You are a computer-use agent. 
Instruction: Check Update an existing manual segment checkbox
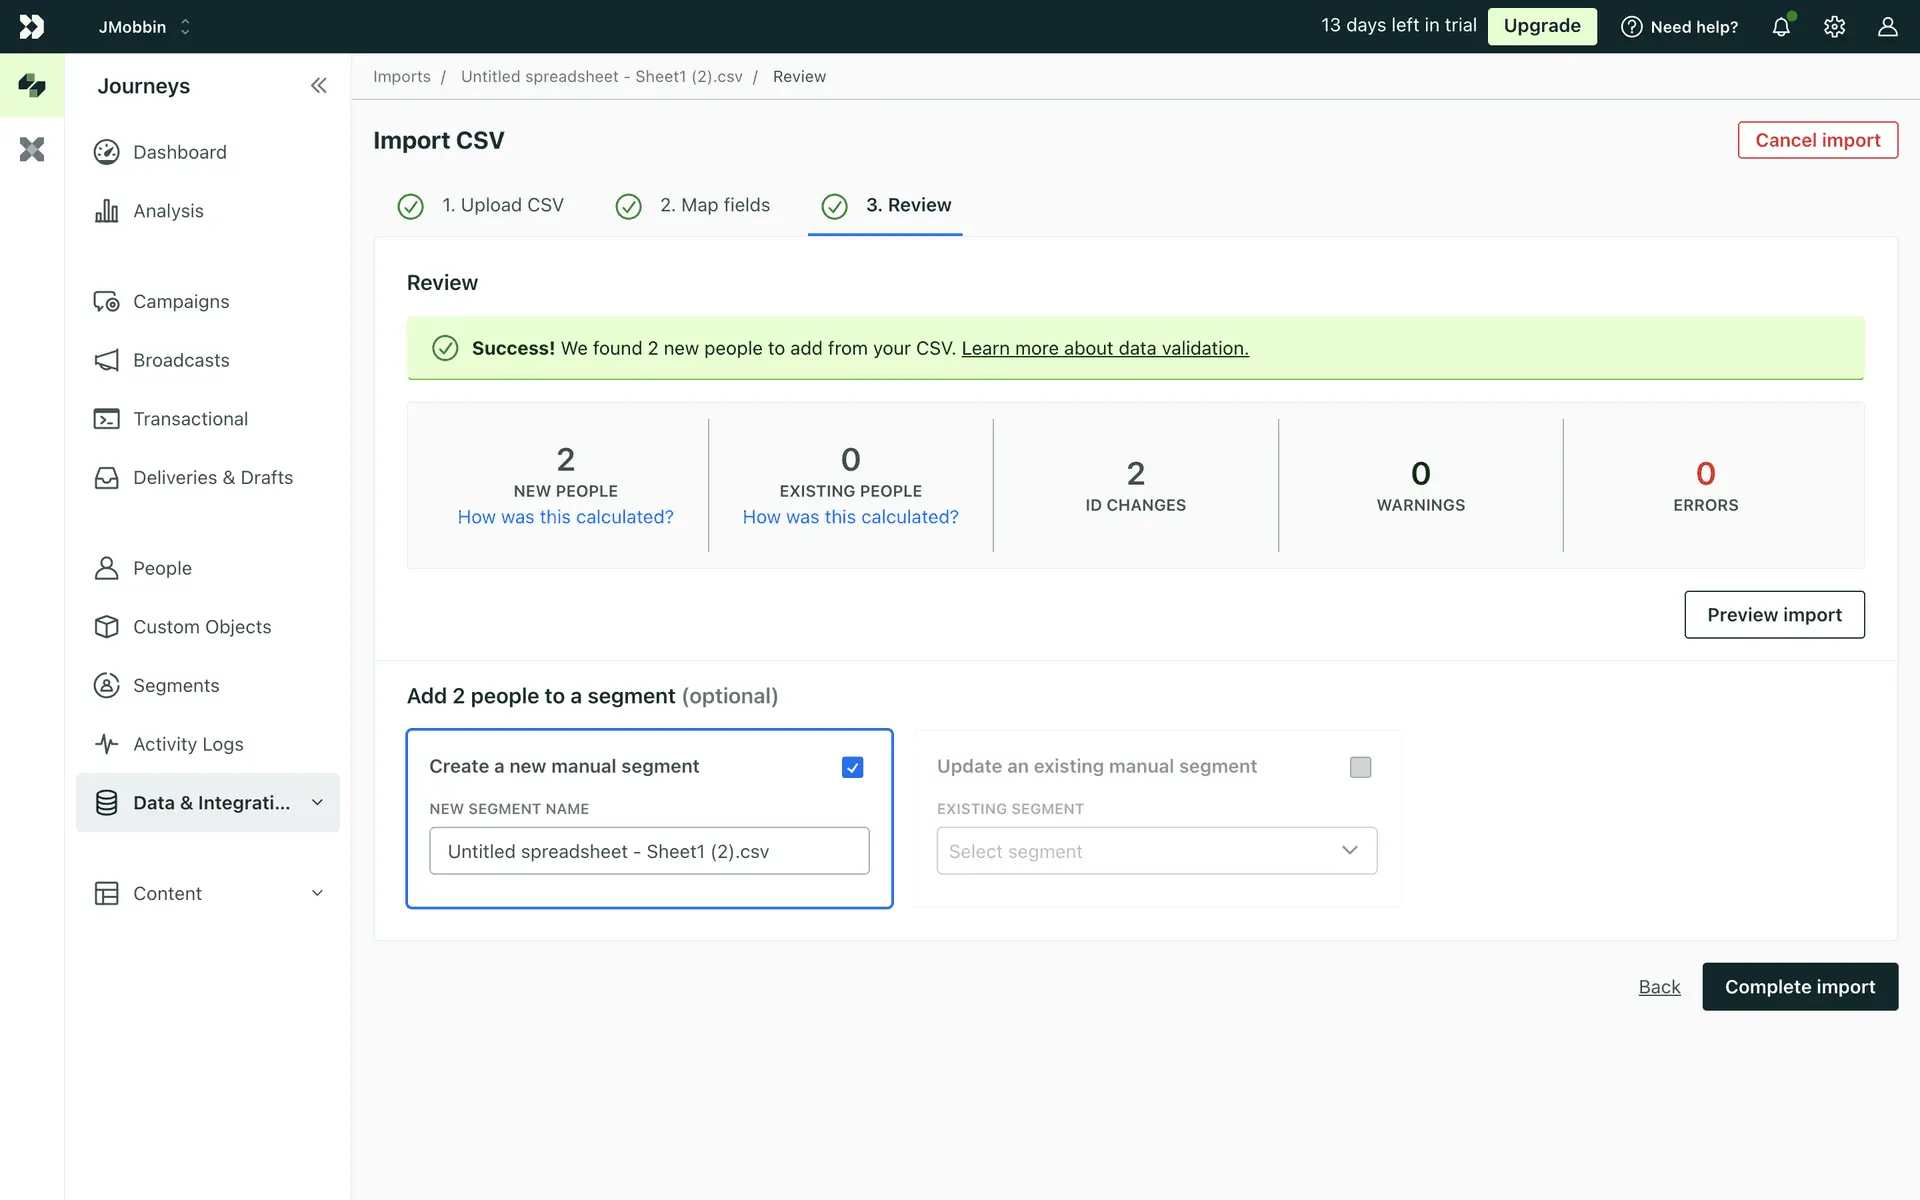1360,767
